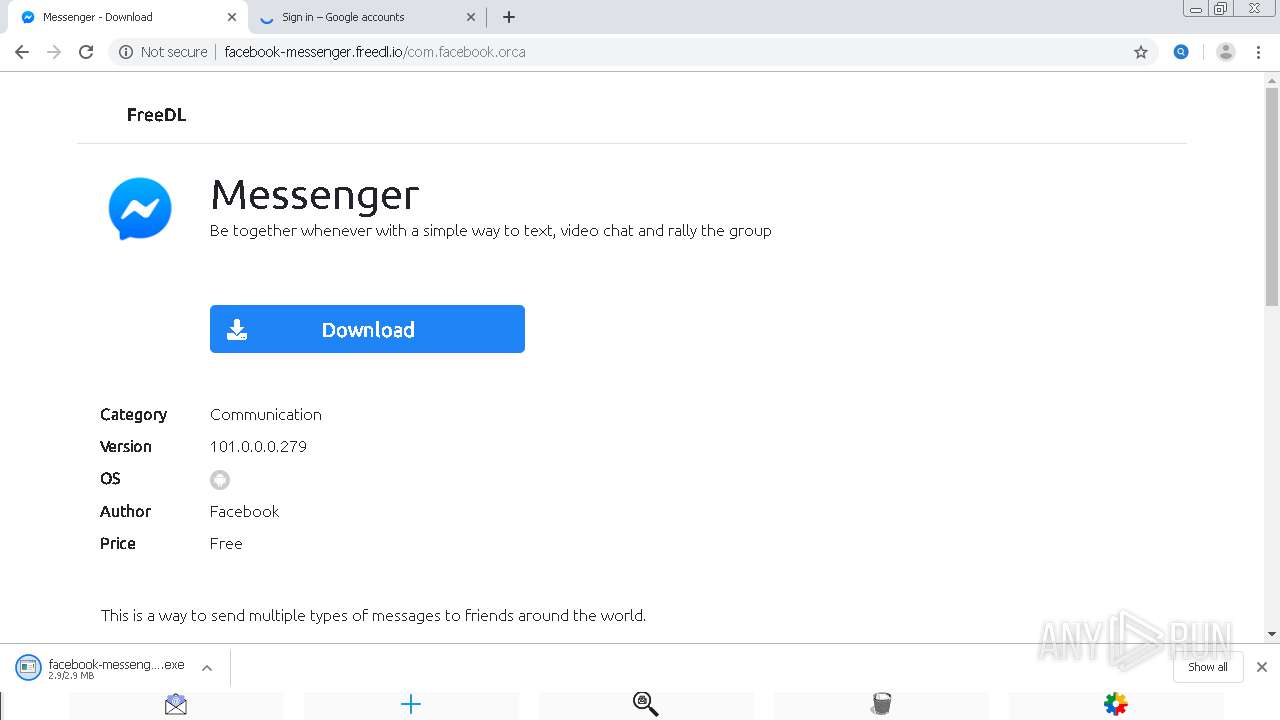Bookmark this page with the star icon
The height and width of the screenshot is (720, 1280).
pyautogui.click(x=1141, y=52)
